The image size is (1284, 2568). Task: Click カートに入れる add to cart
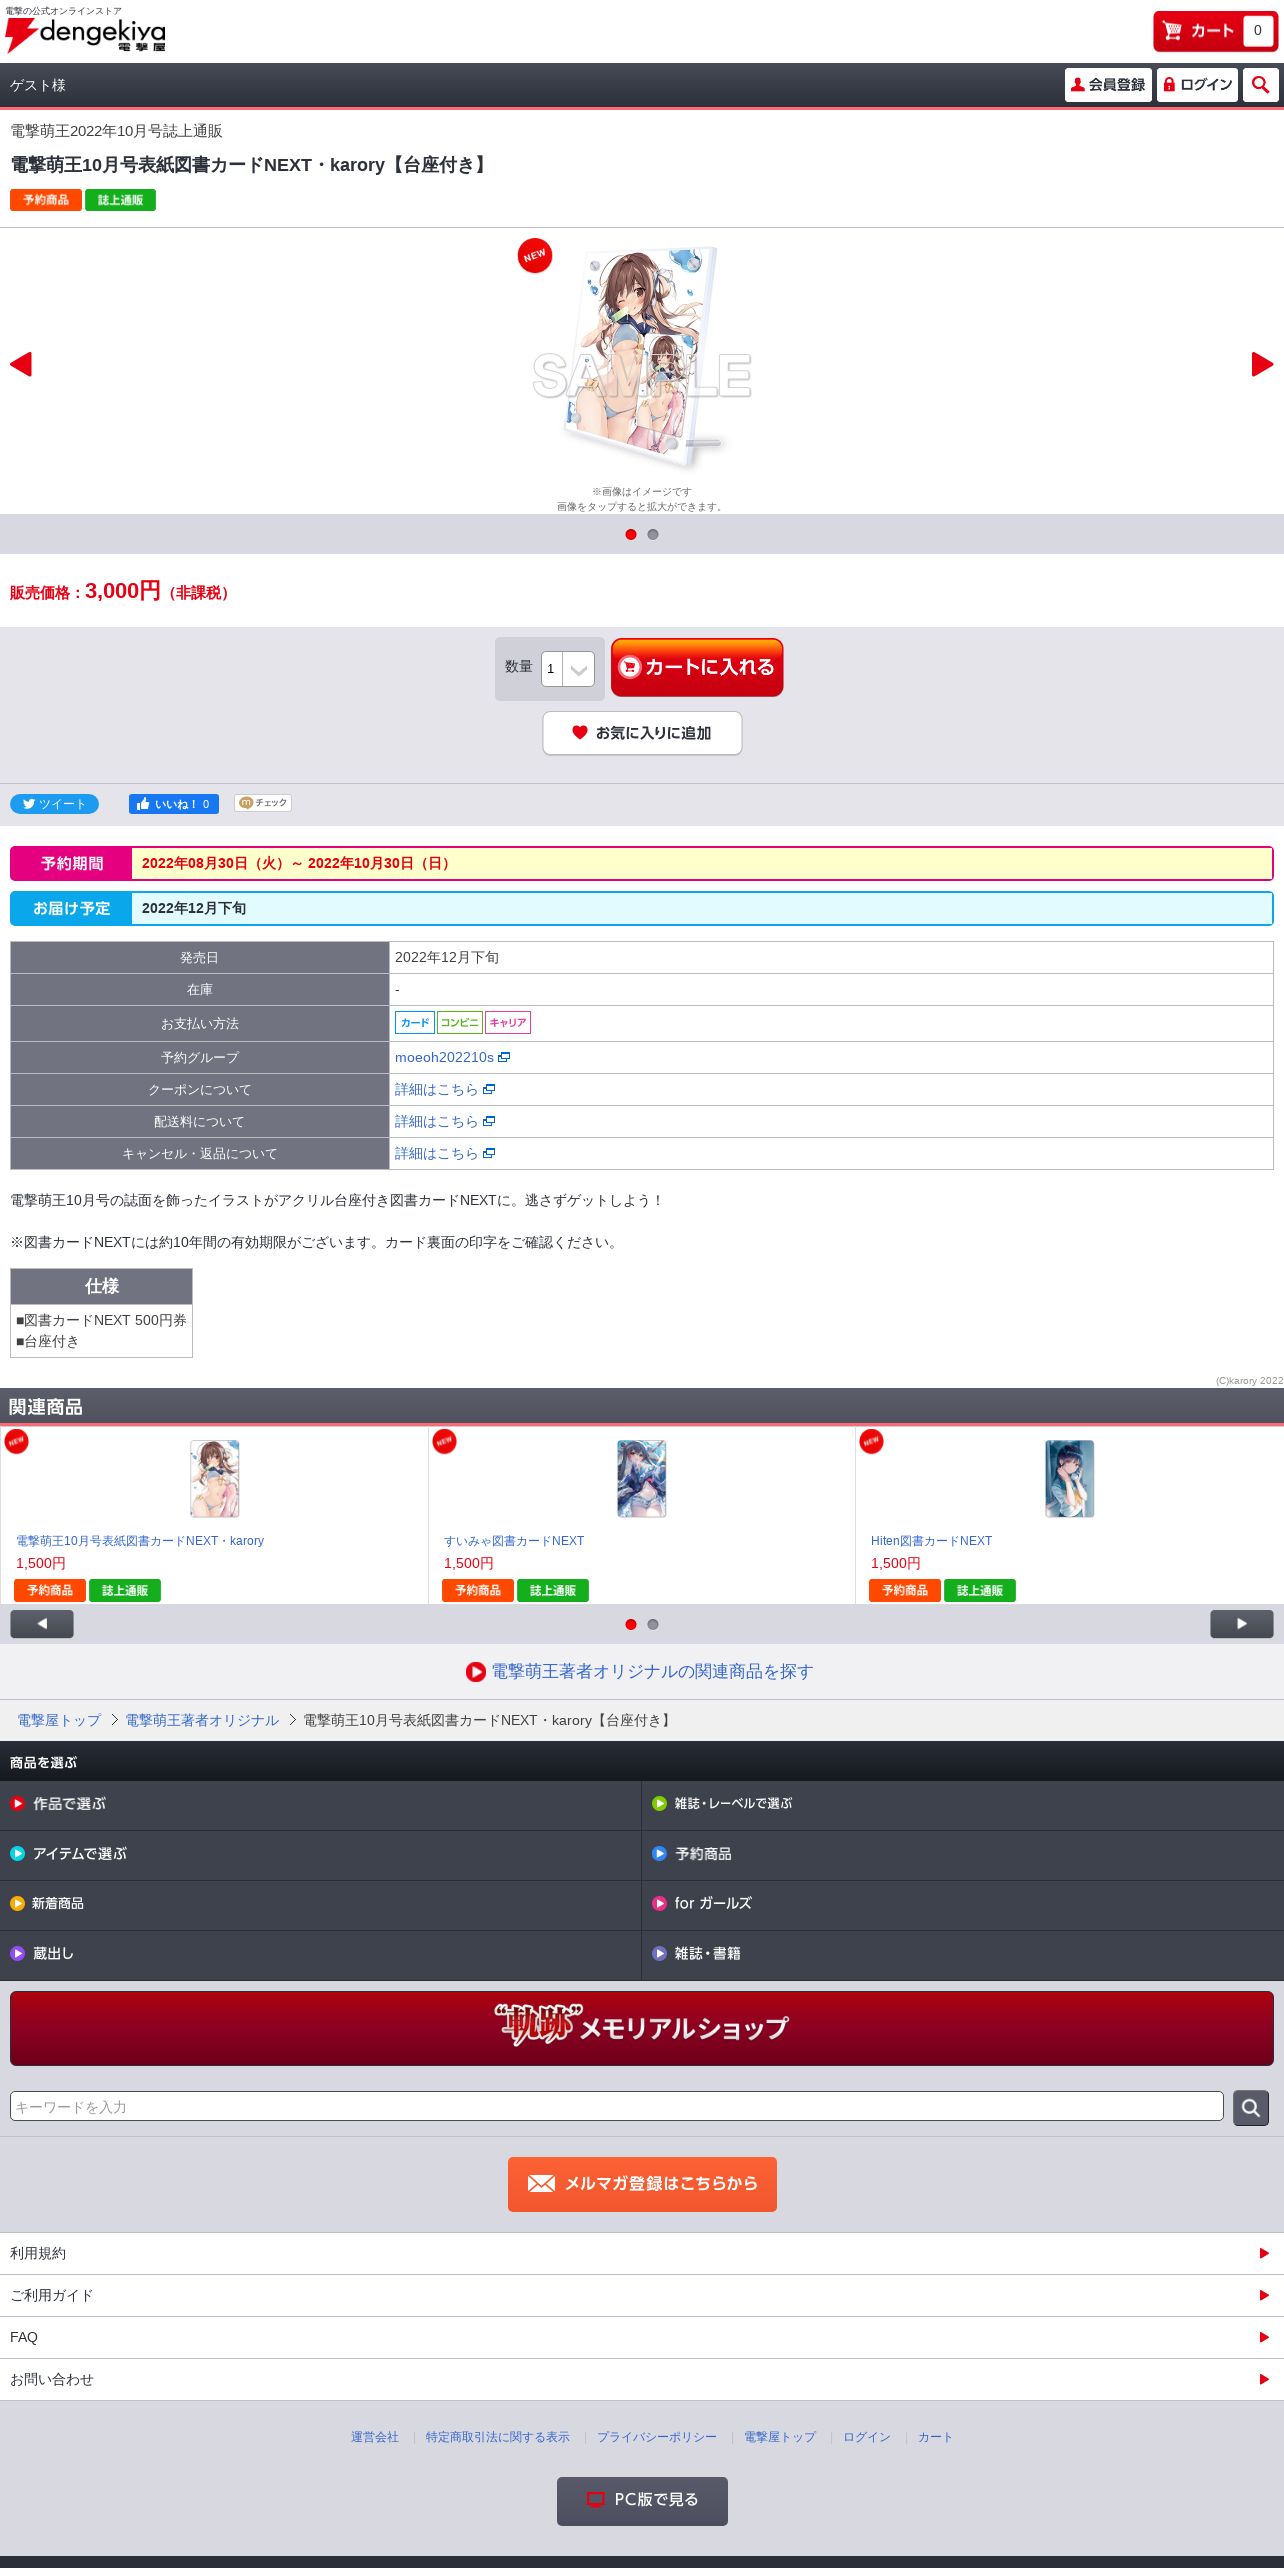pyautogui.click(x=697, y=667)
